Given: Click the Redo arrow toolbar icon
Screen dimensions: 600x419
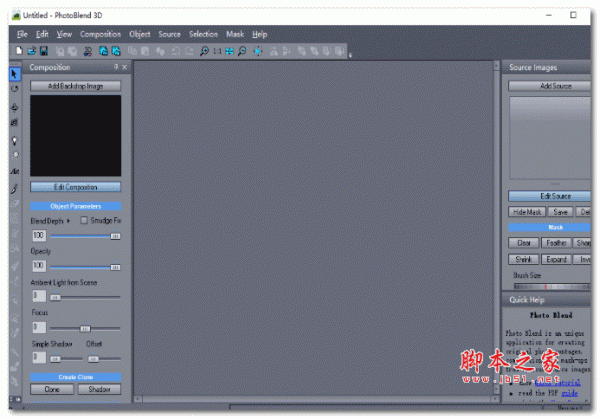Looking at the screenshot, I should (x=189, y=51).
